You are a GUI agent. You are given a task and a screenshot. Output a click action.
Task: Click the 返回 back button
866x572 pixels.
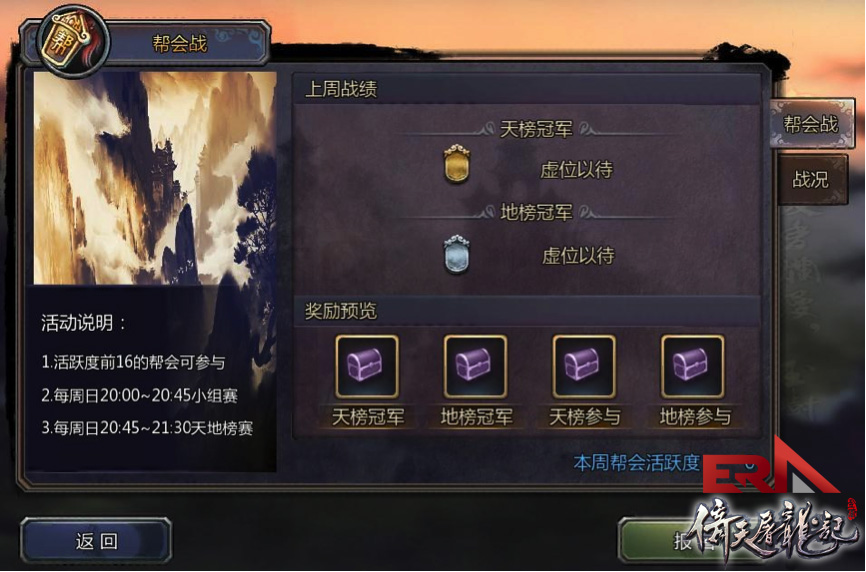click(x=96, y=541)
